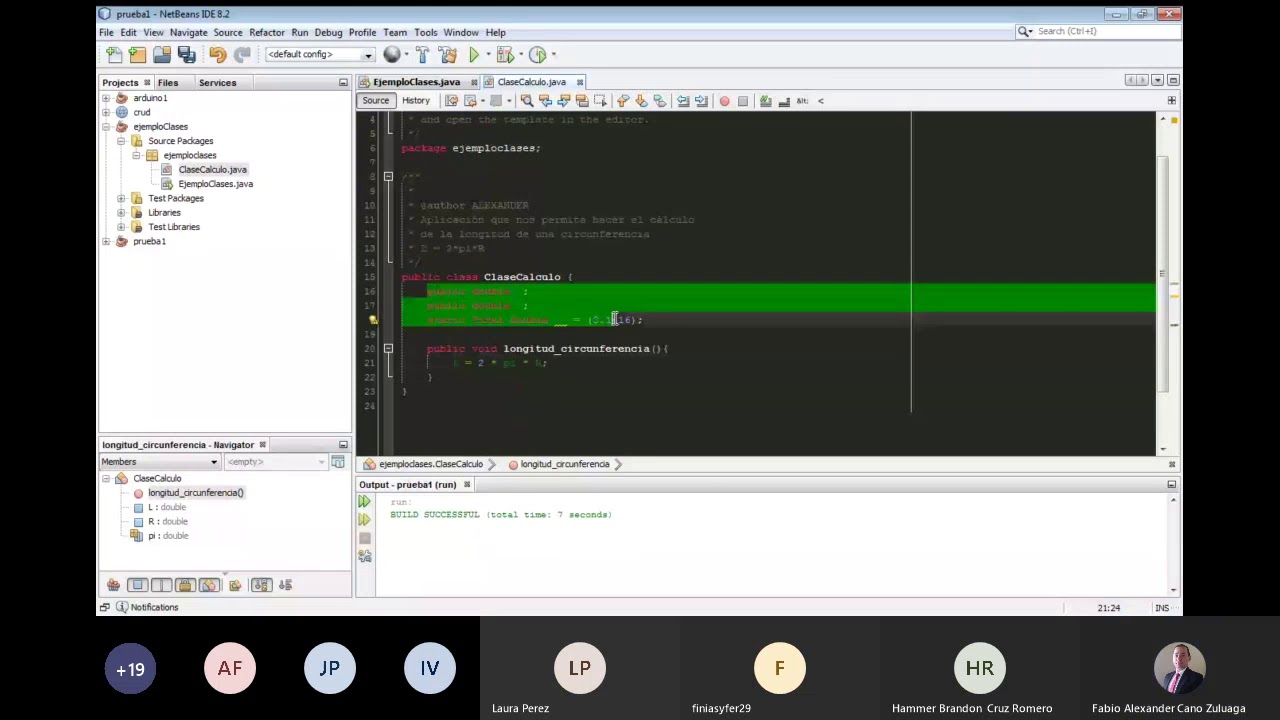Toggle Show Non-Public Members lock filter
The image size is (1280, 720).
tap(185, 585)
